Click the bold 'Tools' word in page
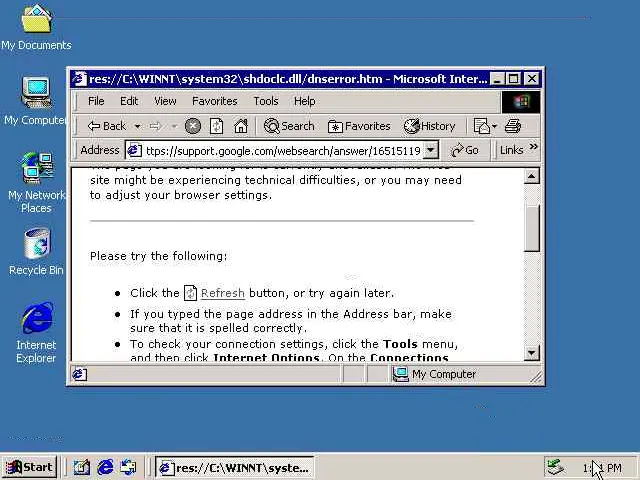Viewport: 640px width, 480px height. (x=400, y=344)
